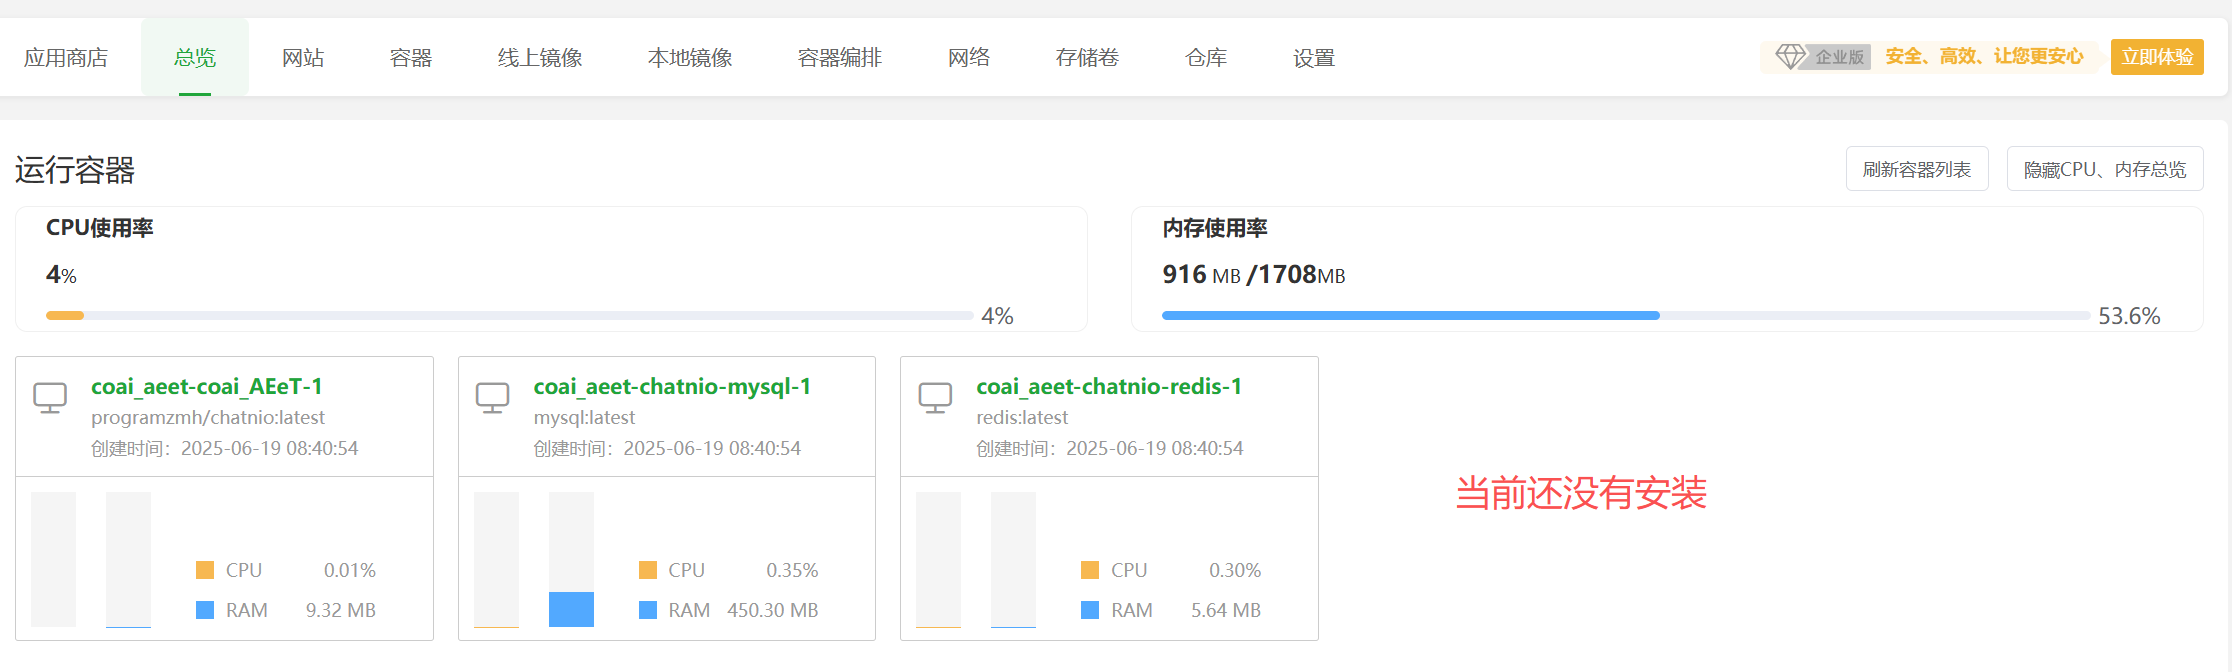2232x672 pixels.
Task: Open container coai_aeet-chatnio-redis-1 link
Action: 1109,387
